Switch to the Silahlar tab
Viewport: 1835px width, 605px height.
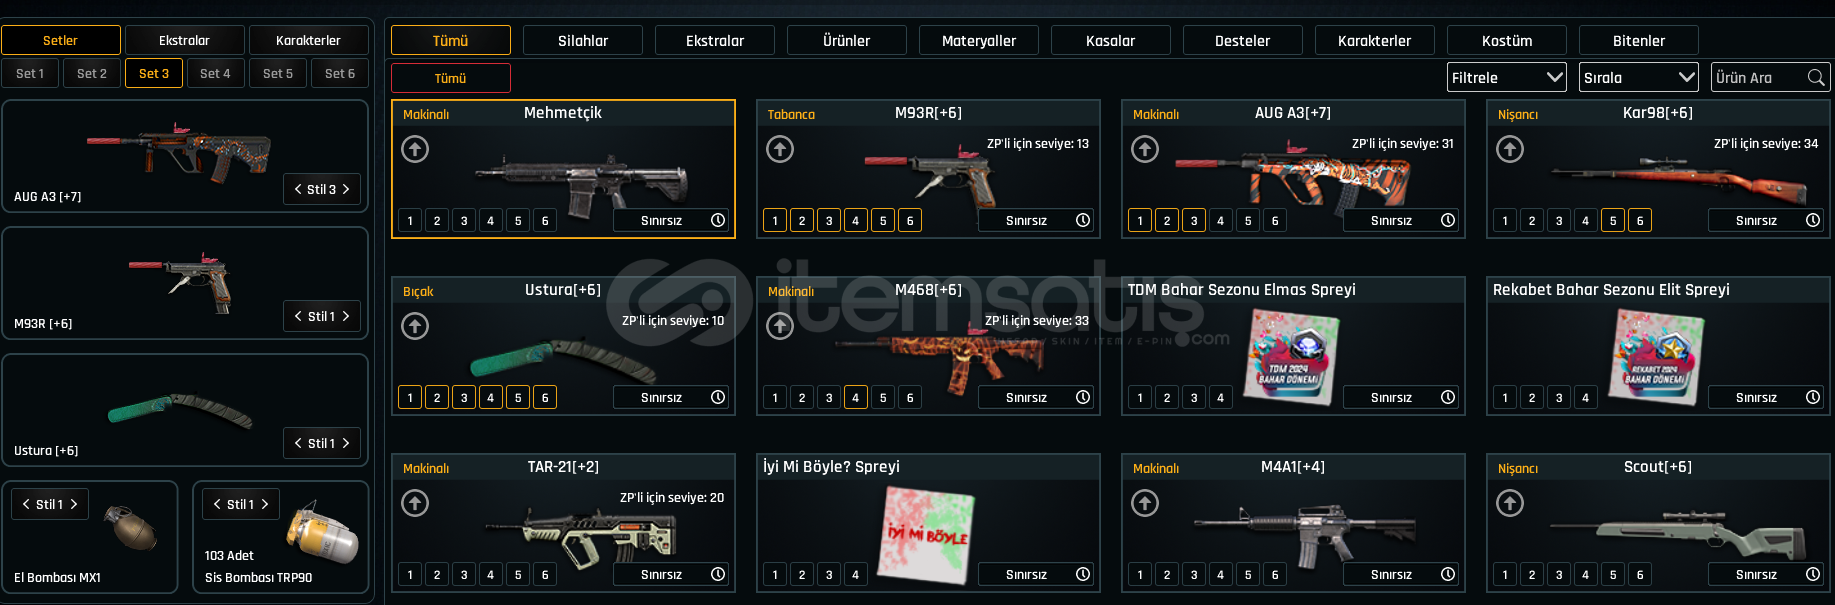tap(583, 40)
